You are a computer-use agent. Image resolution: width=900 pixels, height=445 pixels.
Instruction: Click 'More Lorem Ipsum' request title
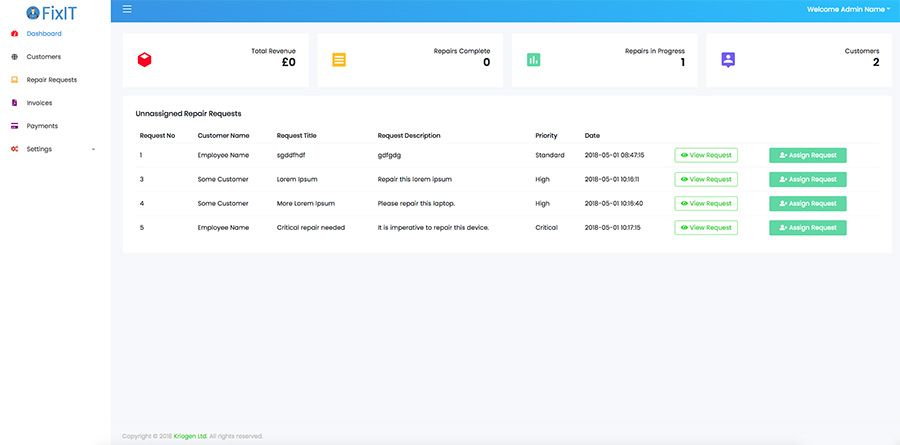click(x=305, y=203)
